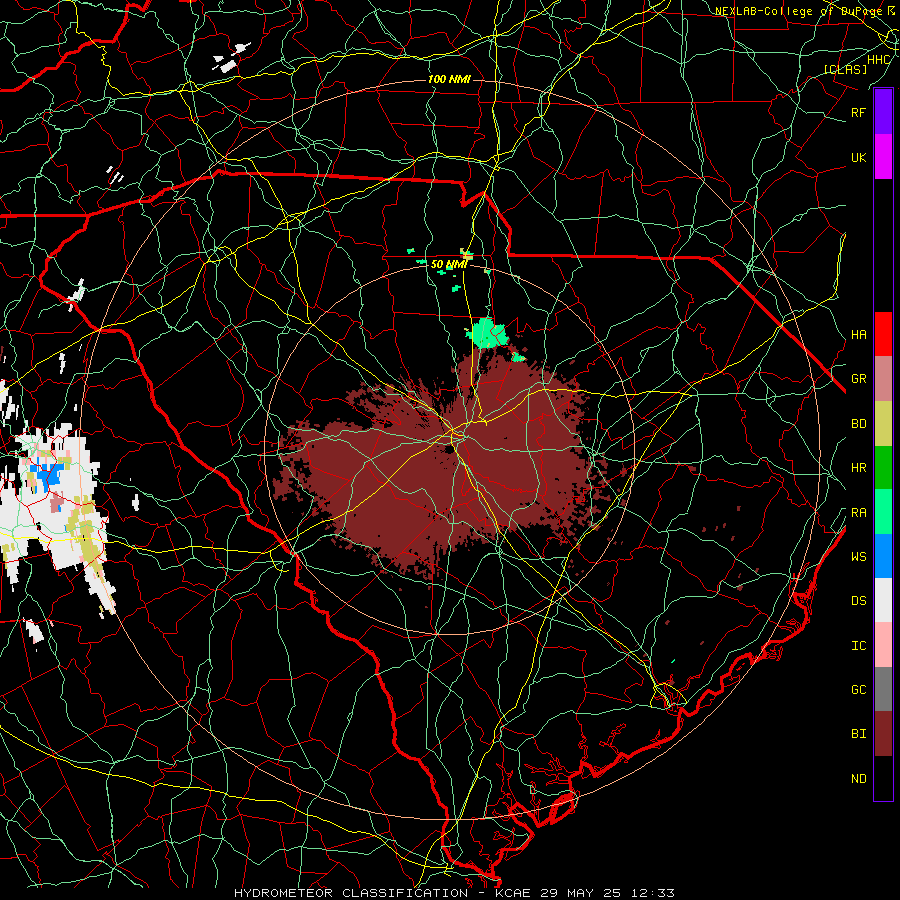Click the large green rain echo north of radar
Viewport: 900px width, 900px height.
[487, 333]
